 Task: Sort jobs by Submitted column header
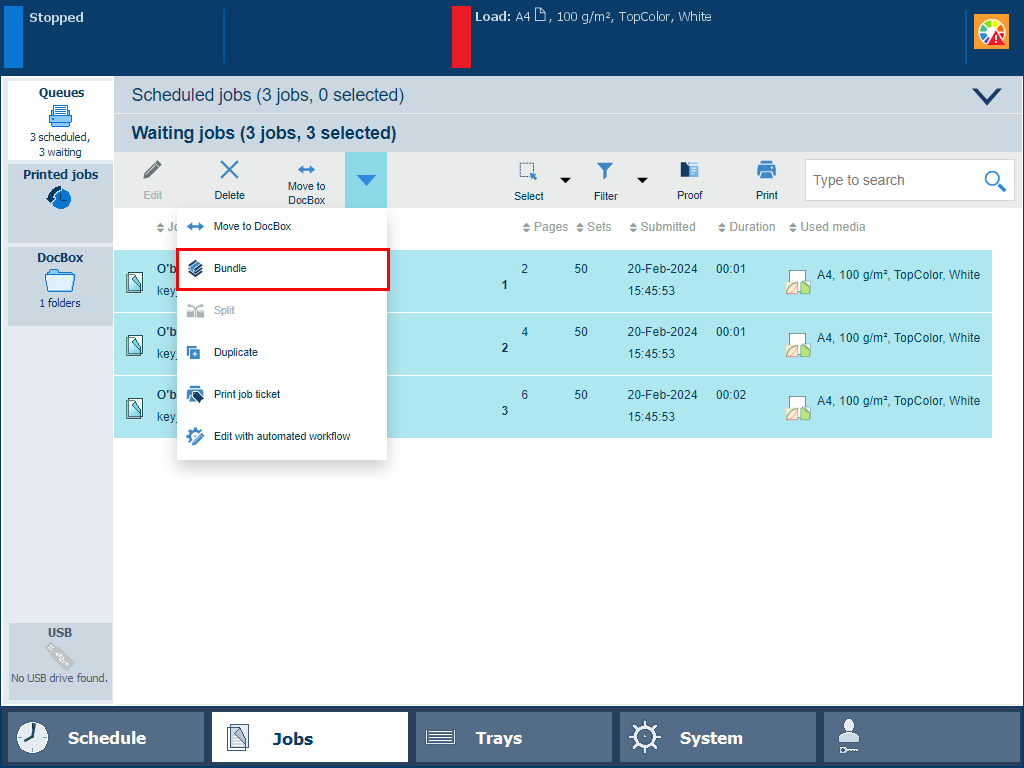(667, 227)
